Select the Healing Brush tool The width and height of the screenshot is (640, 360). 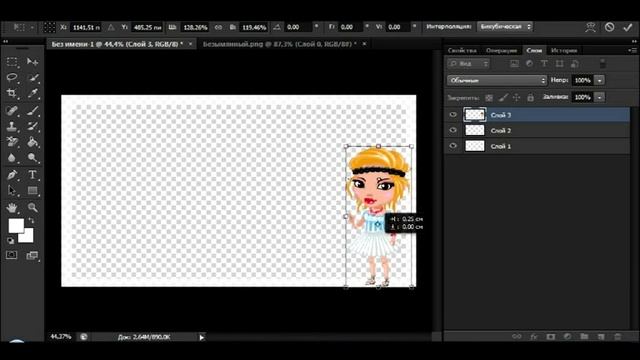[x=12, y=110]
